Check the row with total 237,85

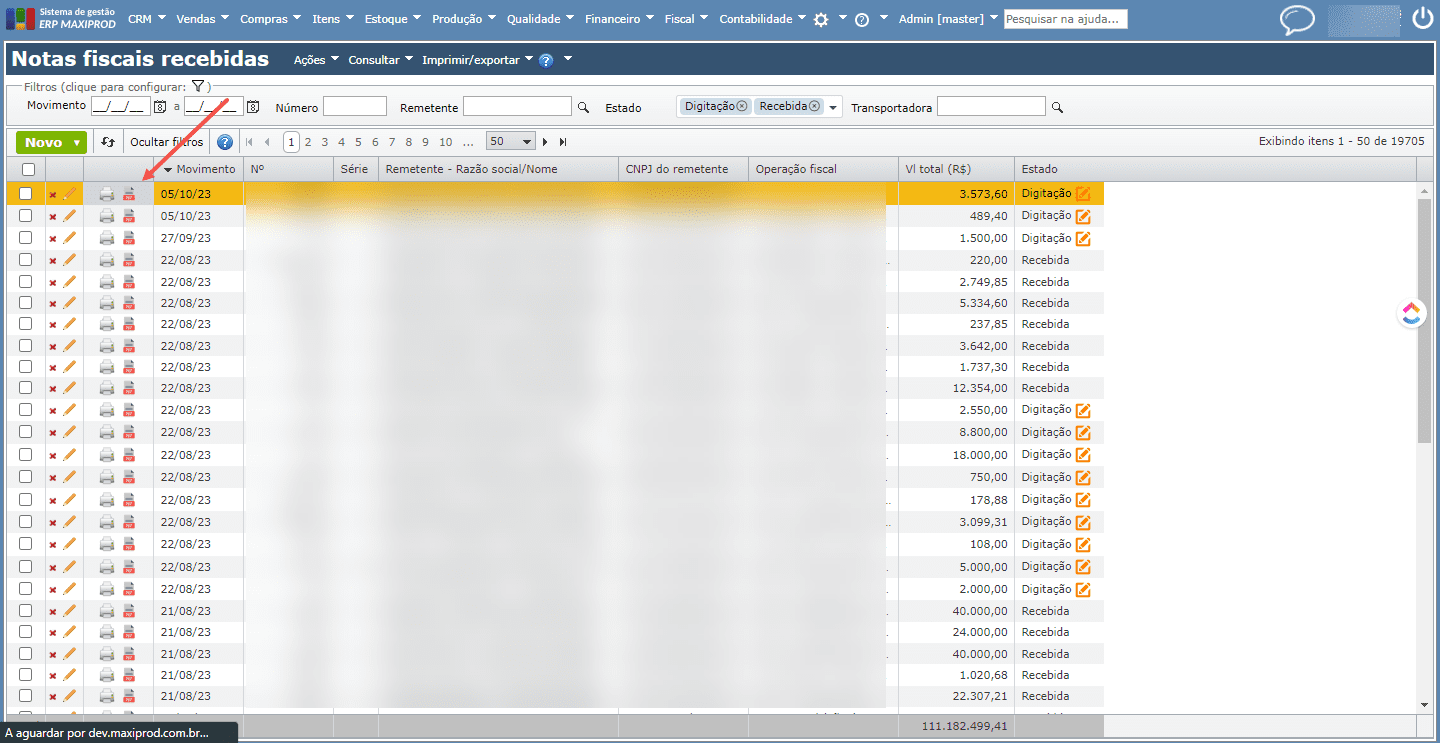click(26, 324)
